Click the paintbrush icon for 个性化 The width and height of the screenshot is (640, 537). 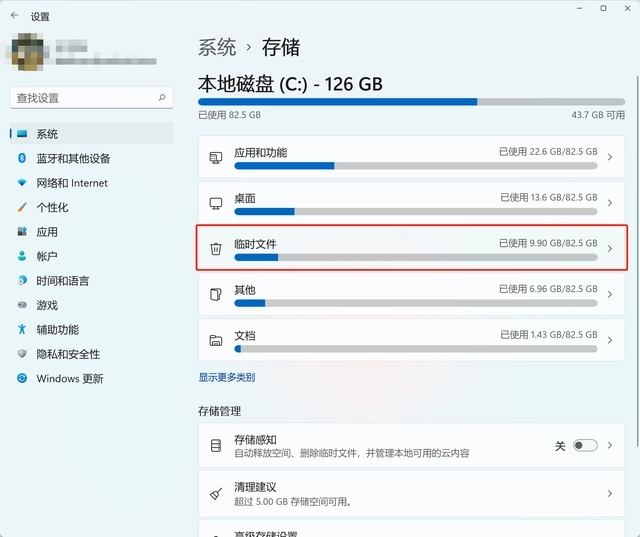point(22,207)
